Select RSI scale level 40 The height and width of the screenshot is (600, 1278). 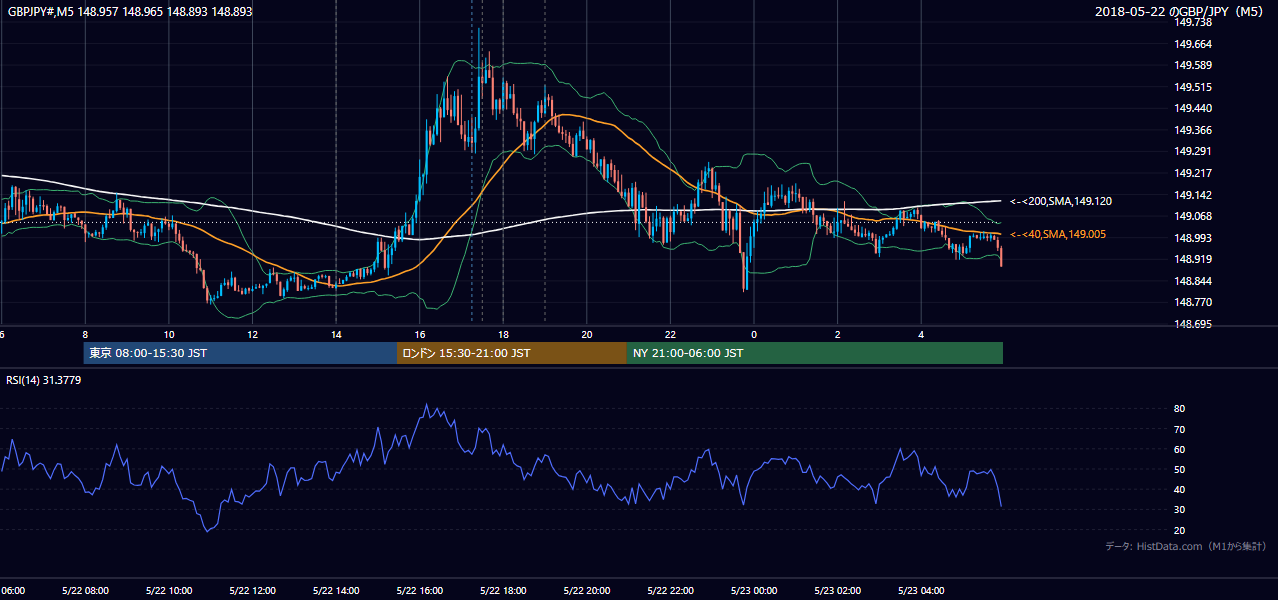(1179, 490)
